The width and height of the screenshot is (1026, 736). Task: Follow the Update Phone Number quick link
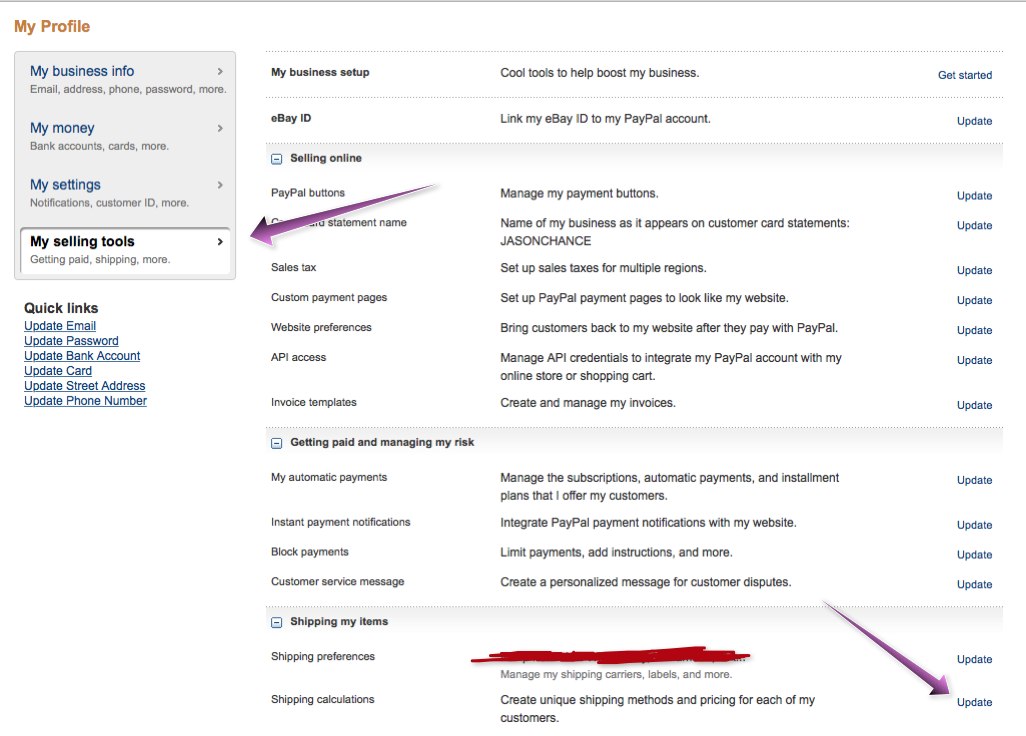click(x=86, y=401)
